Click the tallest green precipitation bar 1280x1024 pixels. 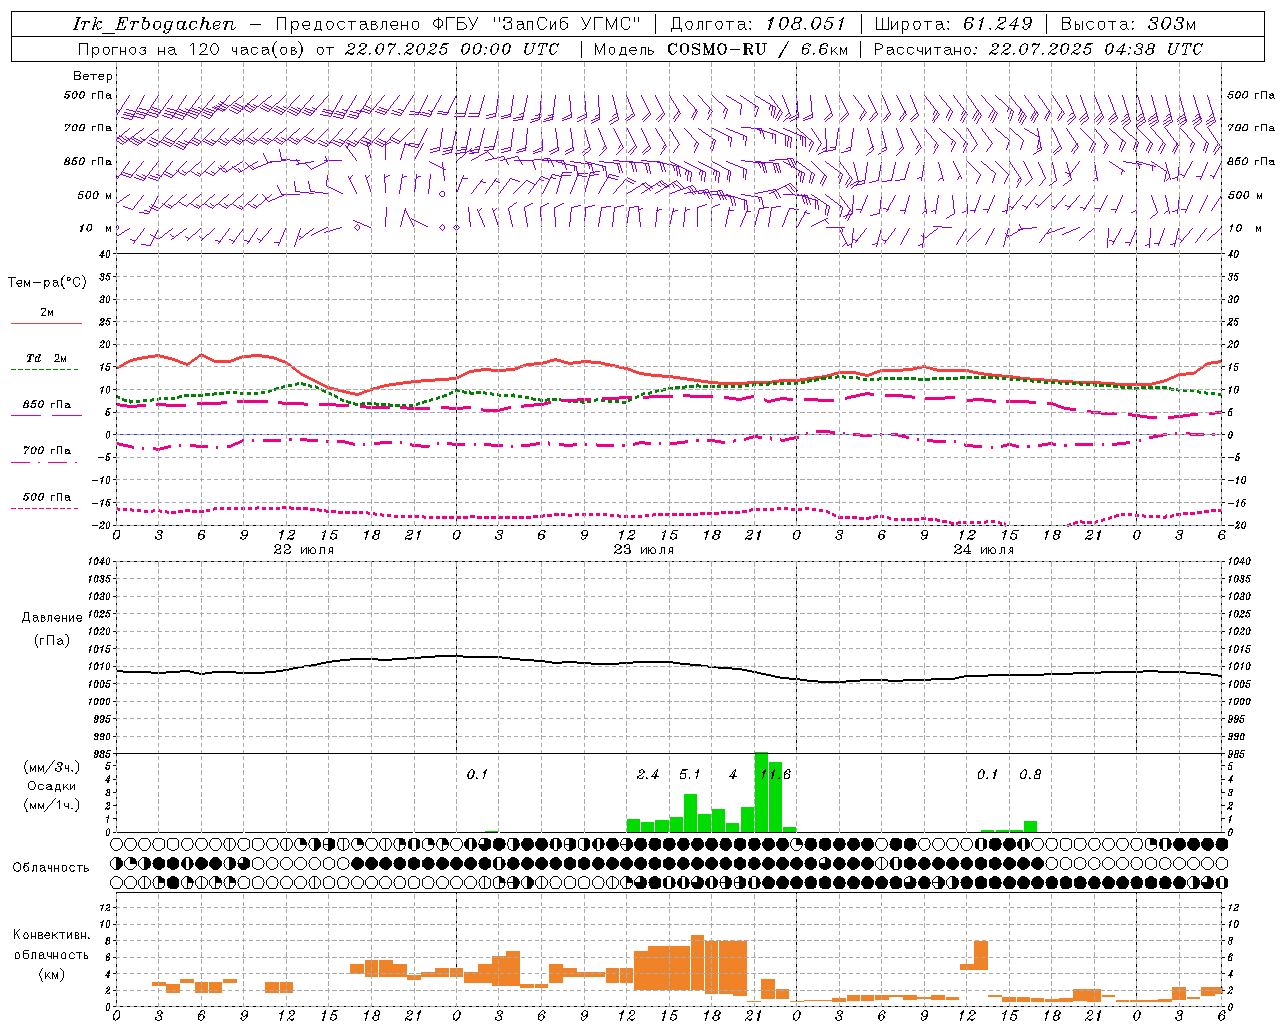pos(761,792)
